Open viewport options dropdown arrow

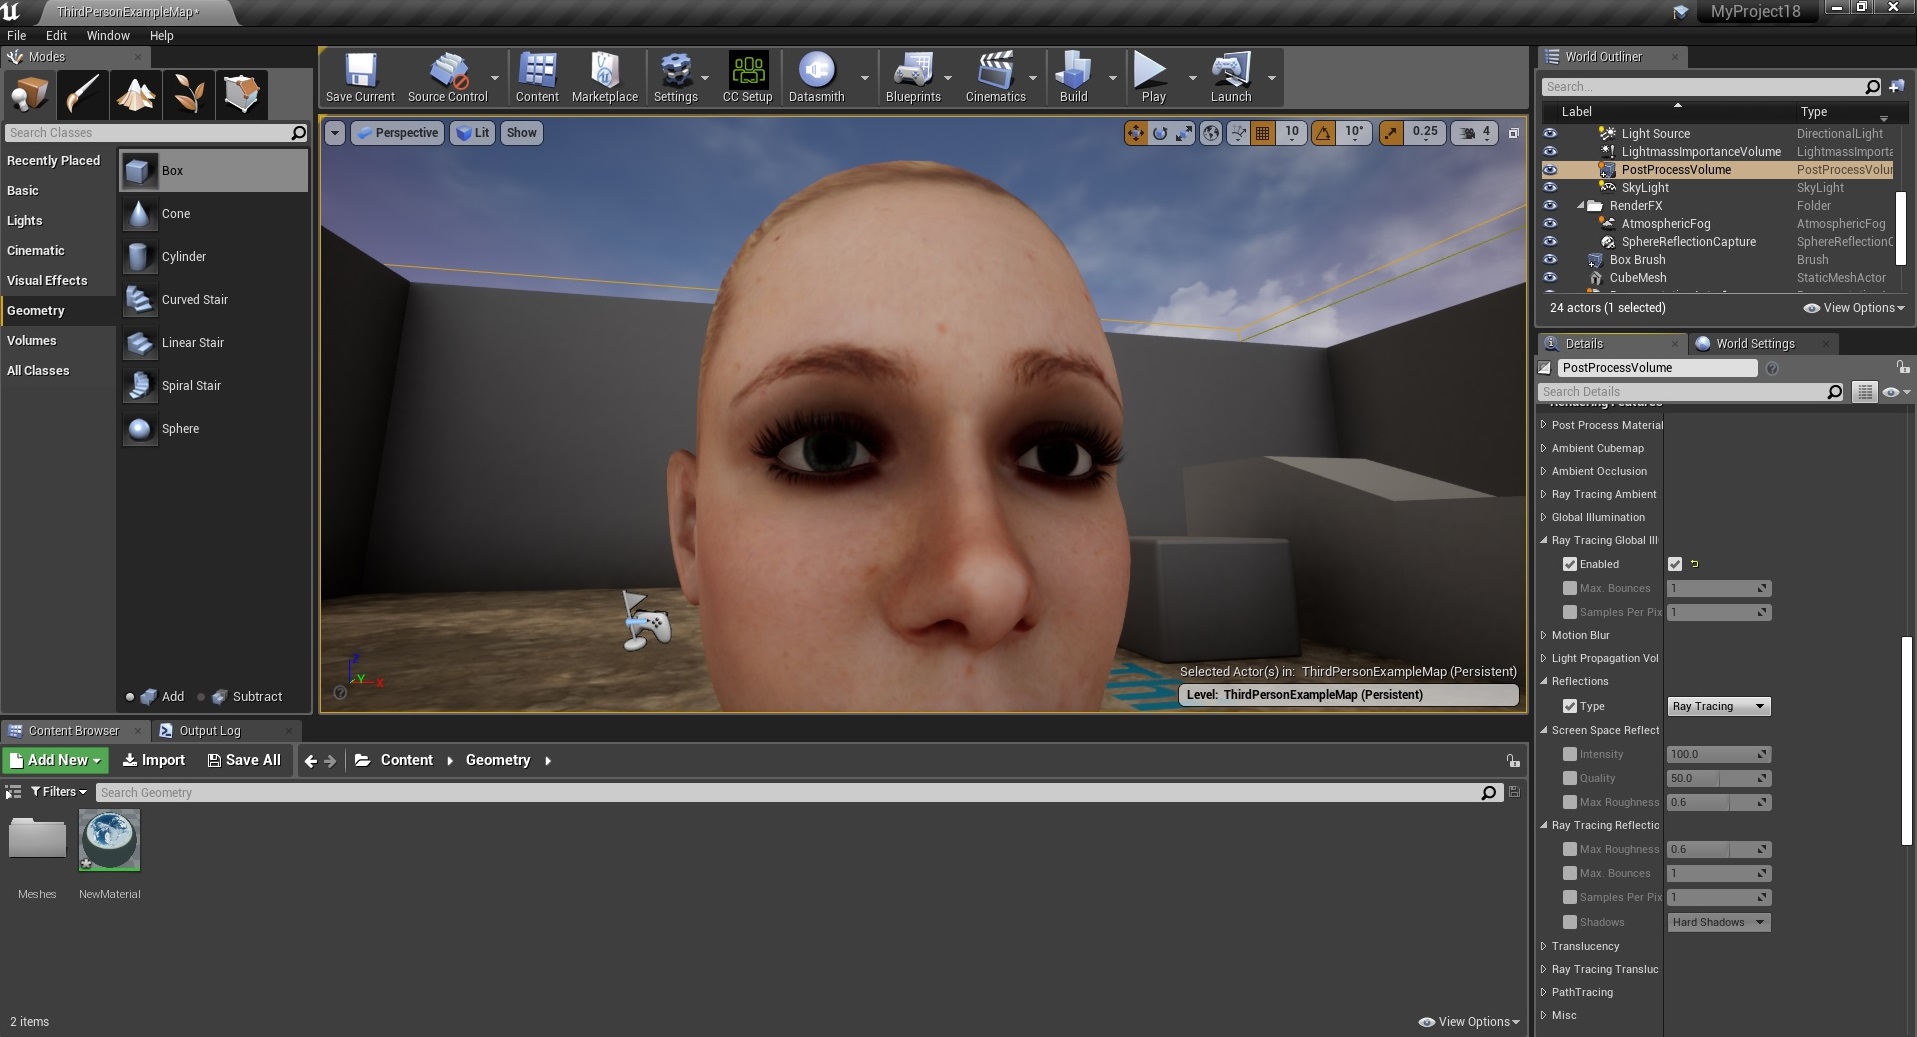[335, 133]
